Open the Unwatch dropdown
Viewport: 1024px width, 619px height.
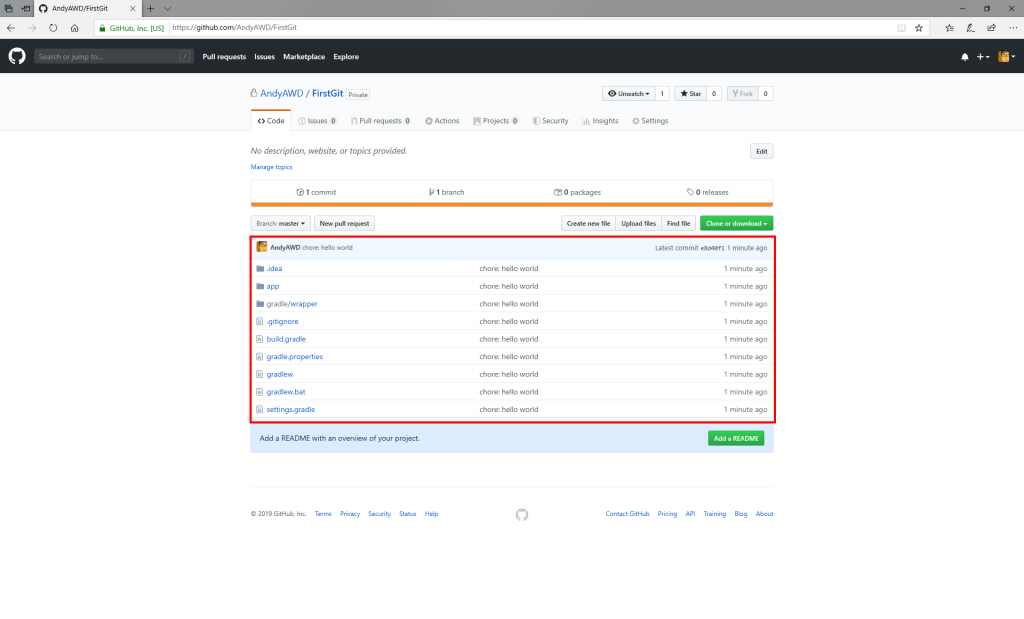[x=628, y=93]
